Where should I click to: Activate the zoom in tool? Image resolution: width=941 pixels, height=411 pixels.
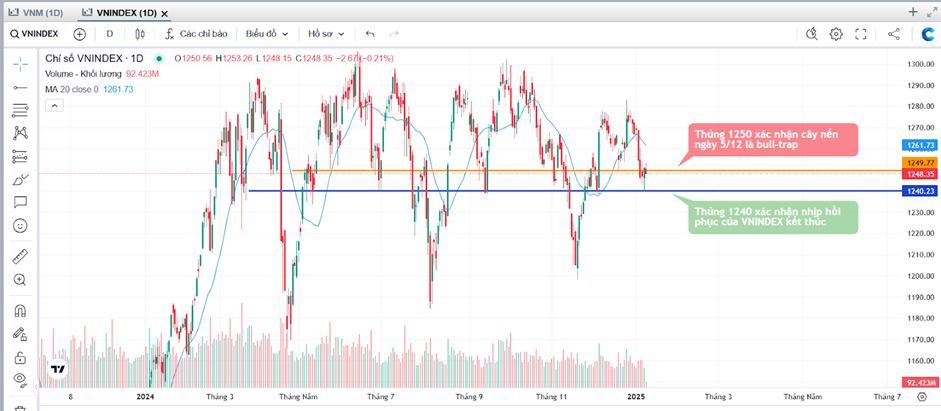pos(20,280)
